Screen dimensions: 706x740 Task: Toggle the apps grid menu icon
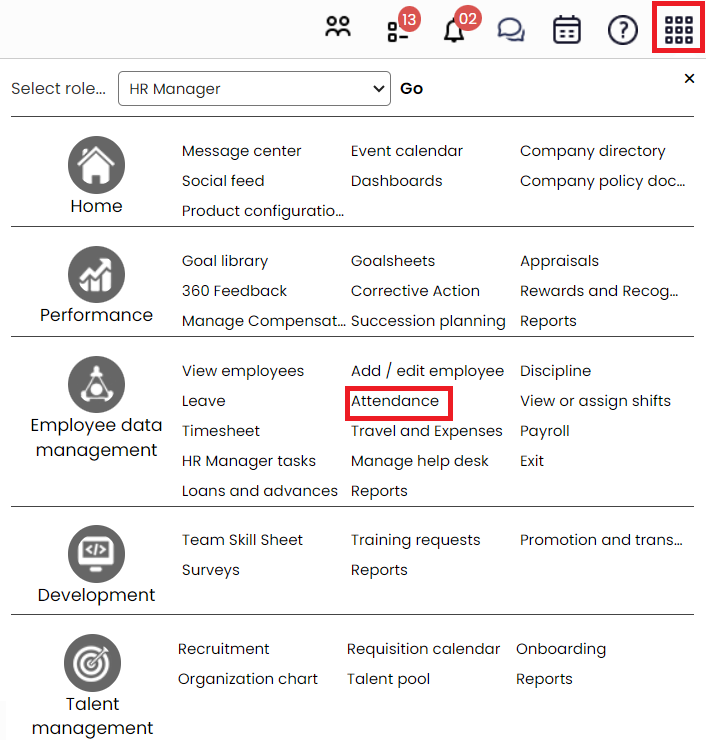(x=679, y=30)
